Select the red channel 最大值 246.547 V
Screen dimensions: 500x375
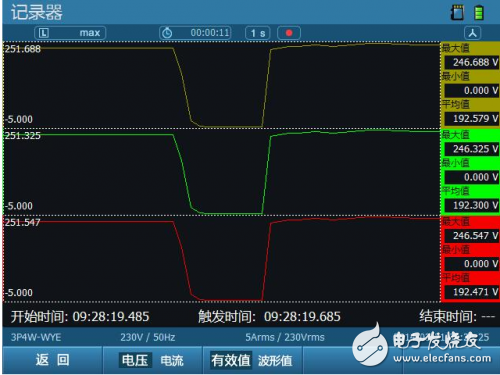(x=471, y=236)
